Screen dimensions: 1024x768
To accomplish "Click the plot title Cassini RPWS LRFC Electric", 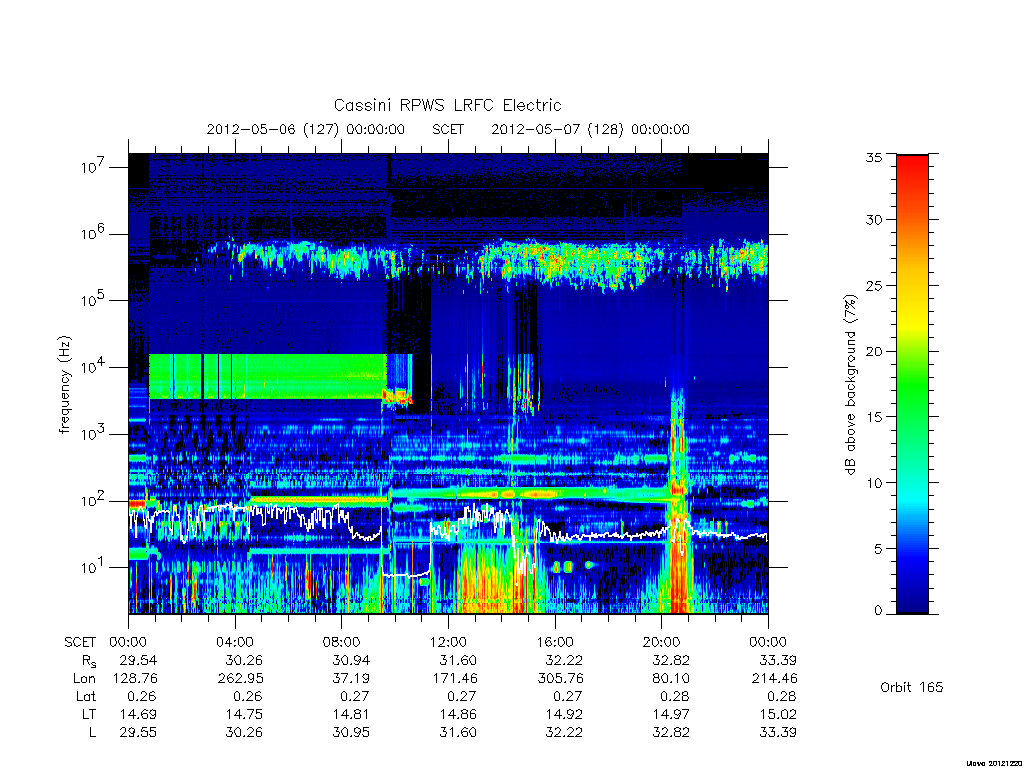I will [447, 105].
